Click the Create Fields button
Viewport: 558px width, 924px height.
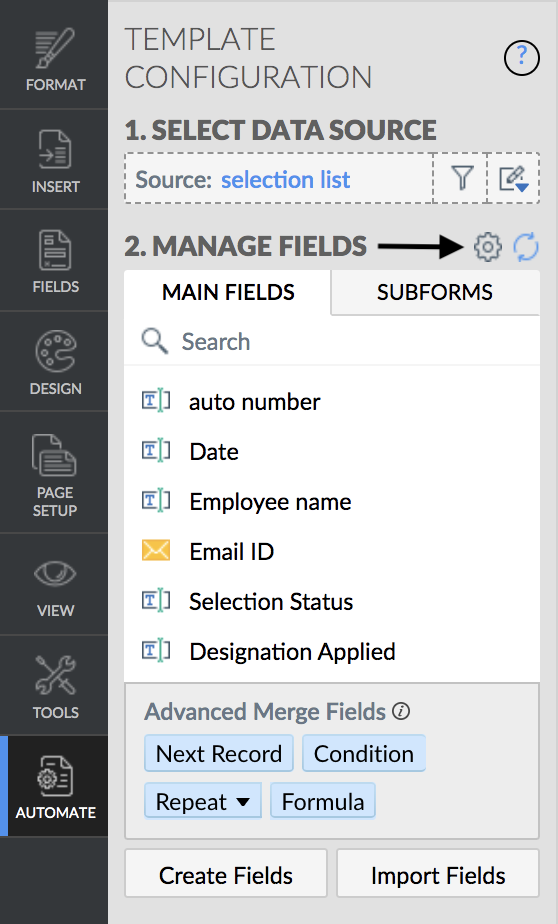pyautogui.click(x=226, y=875)
